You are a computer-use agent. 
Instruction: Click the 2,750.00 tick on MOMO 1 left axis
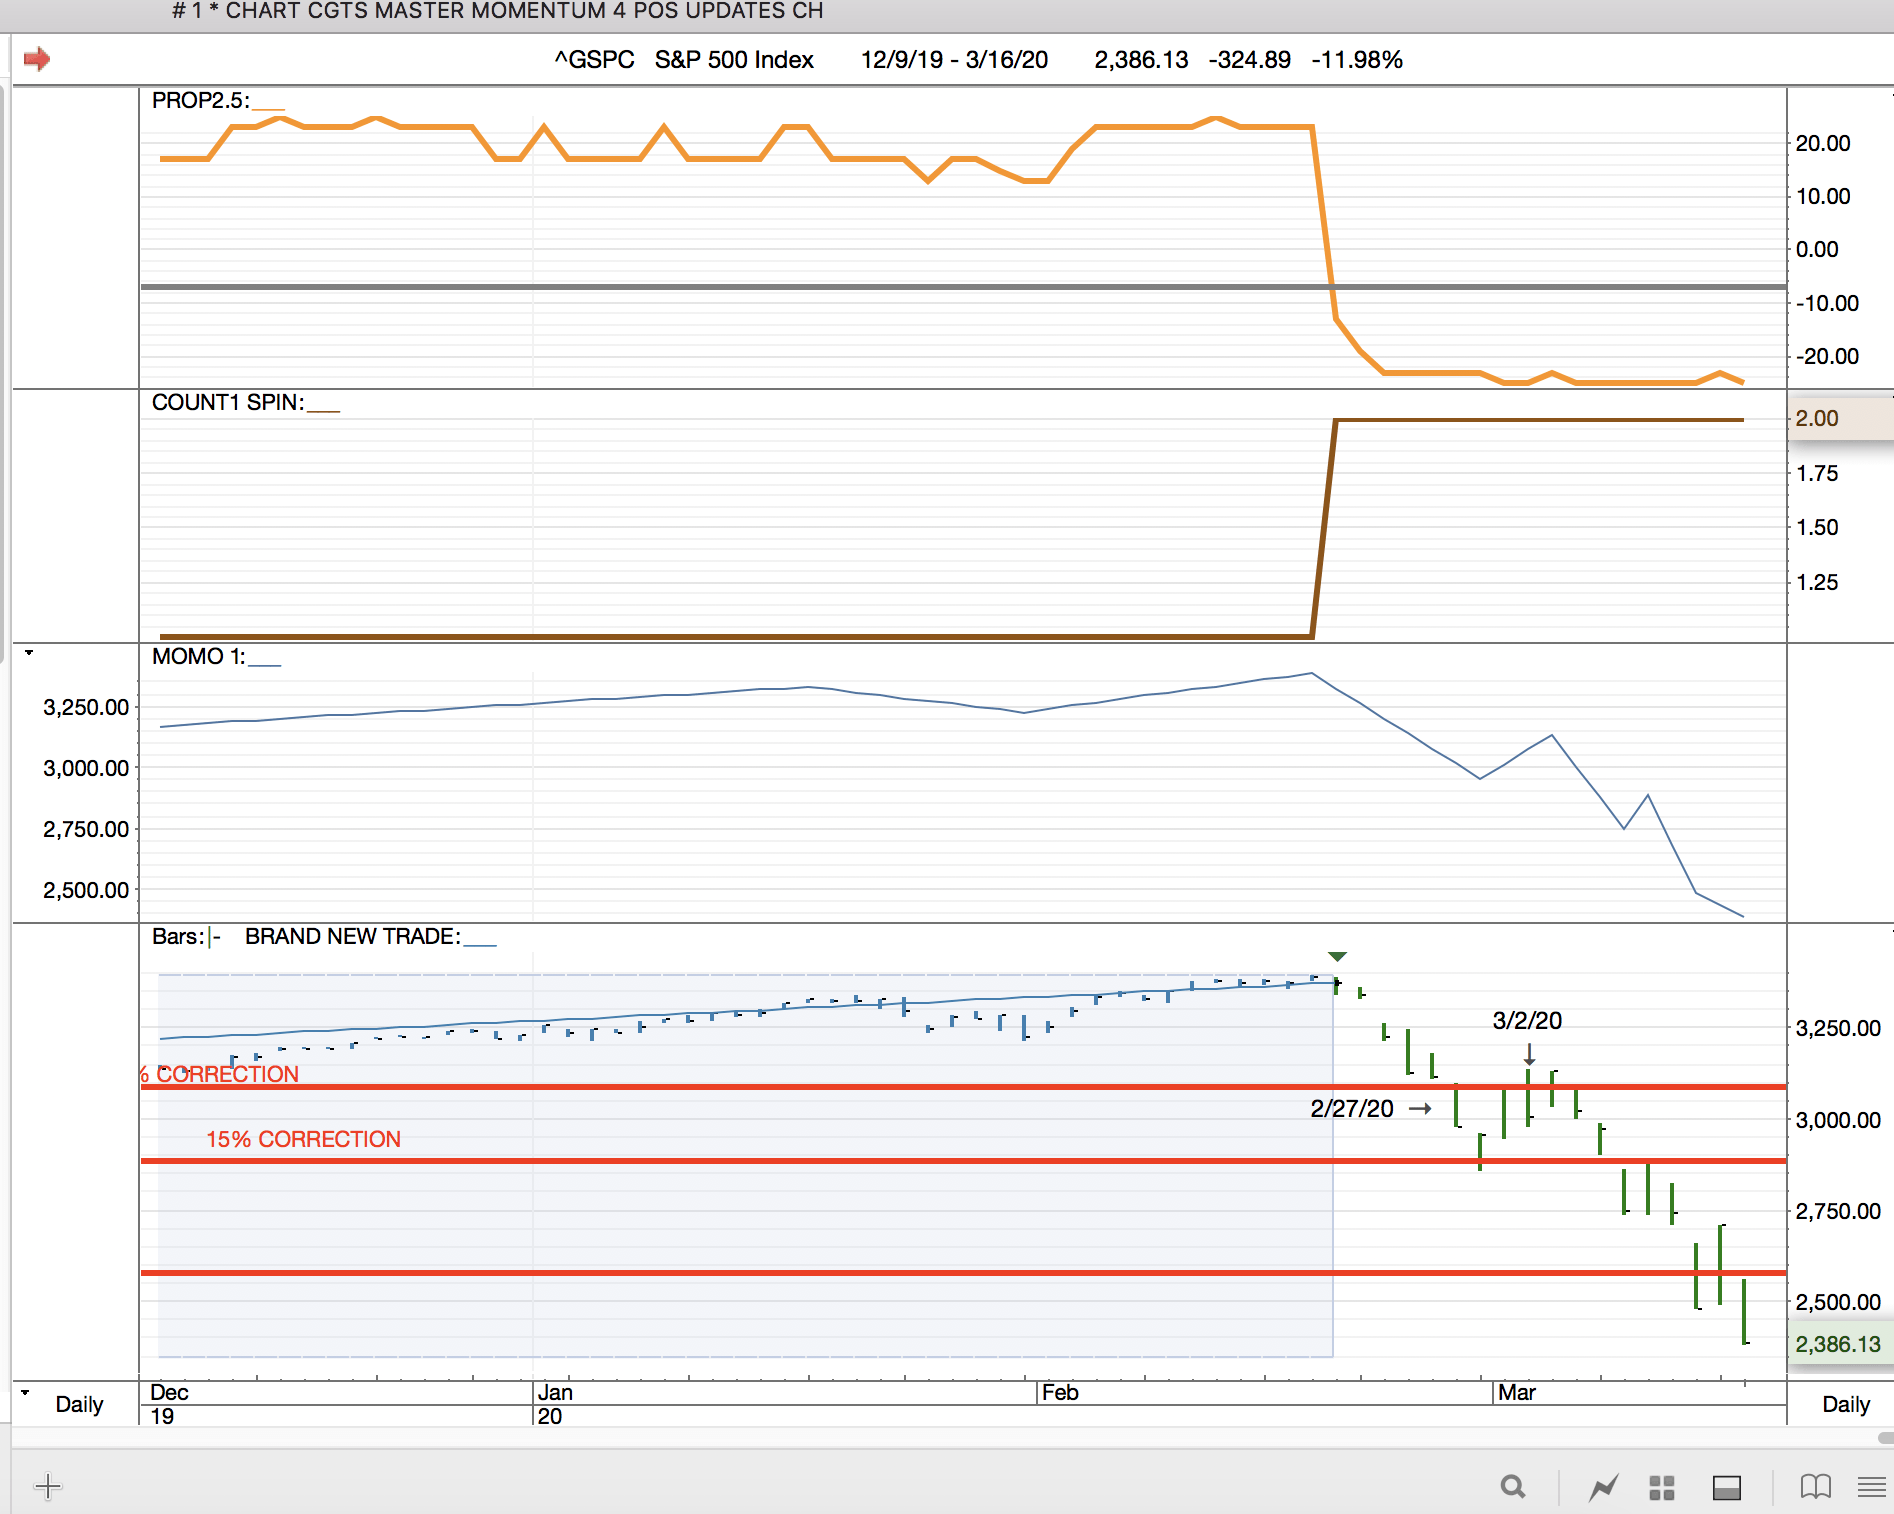[x=86, y=829]
